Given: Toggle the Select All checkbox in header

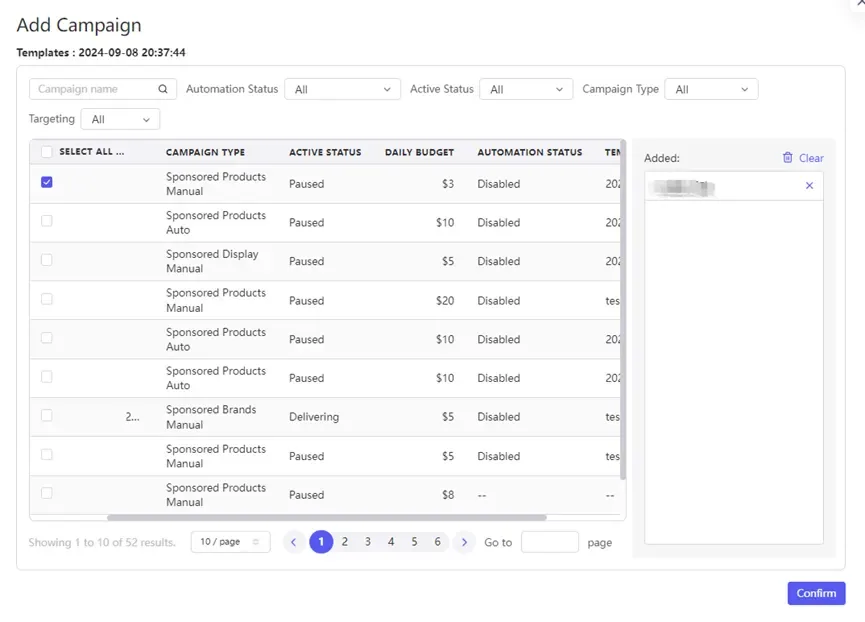Looking at the screenshot, I should (x=47, y=152).
